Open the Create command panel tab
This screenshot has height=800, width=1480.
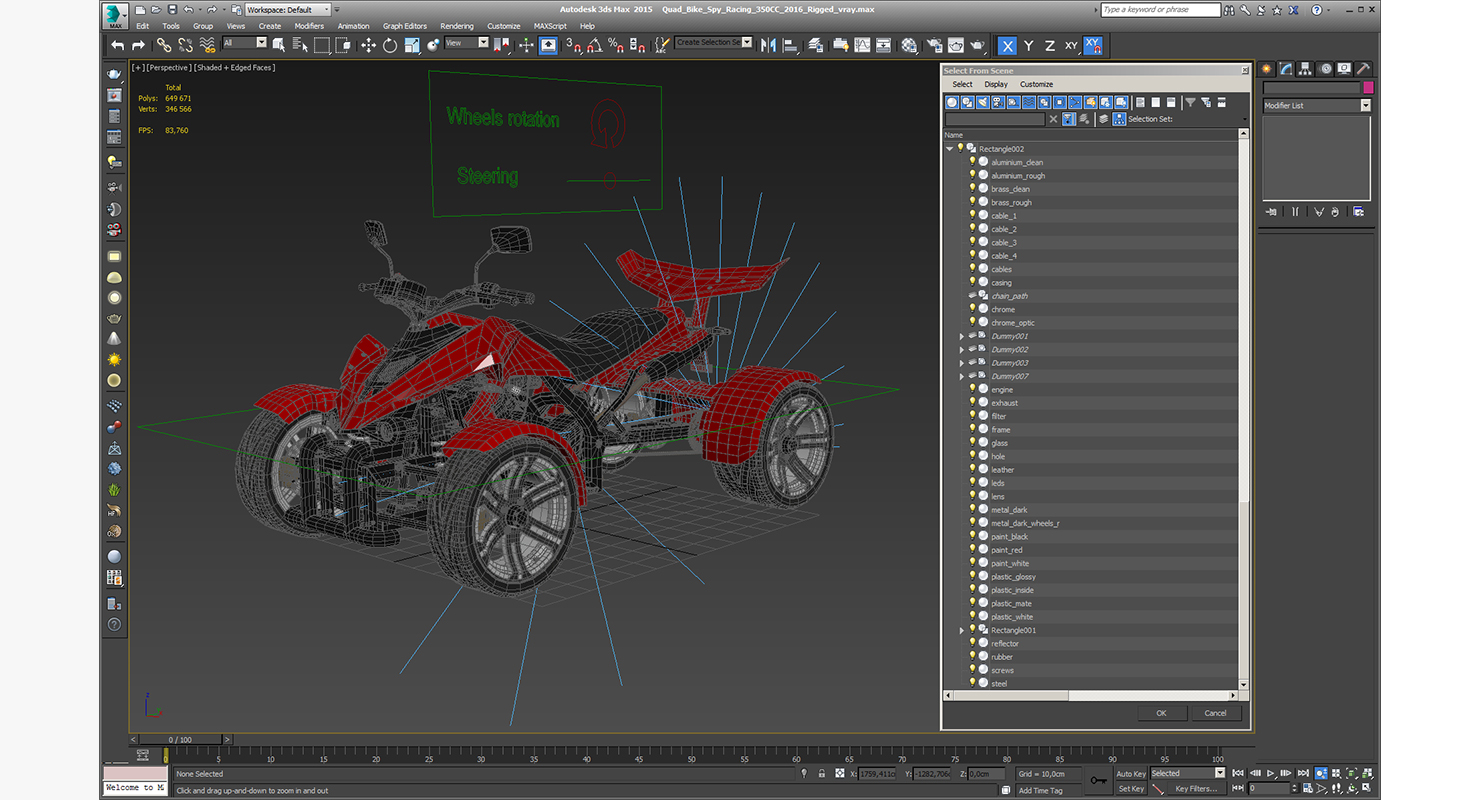point(1267,69)
